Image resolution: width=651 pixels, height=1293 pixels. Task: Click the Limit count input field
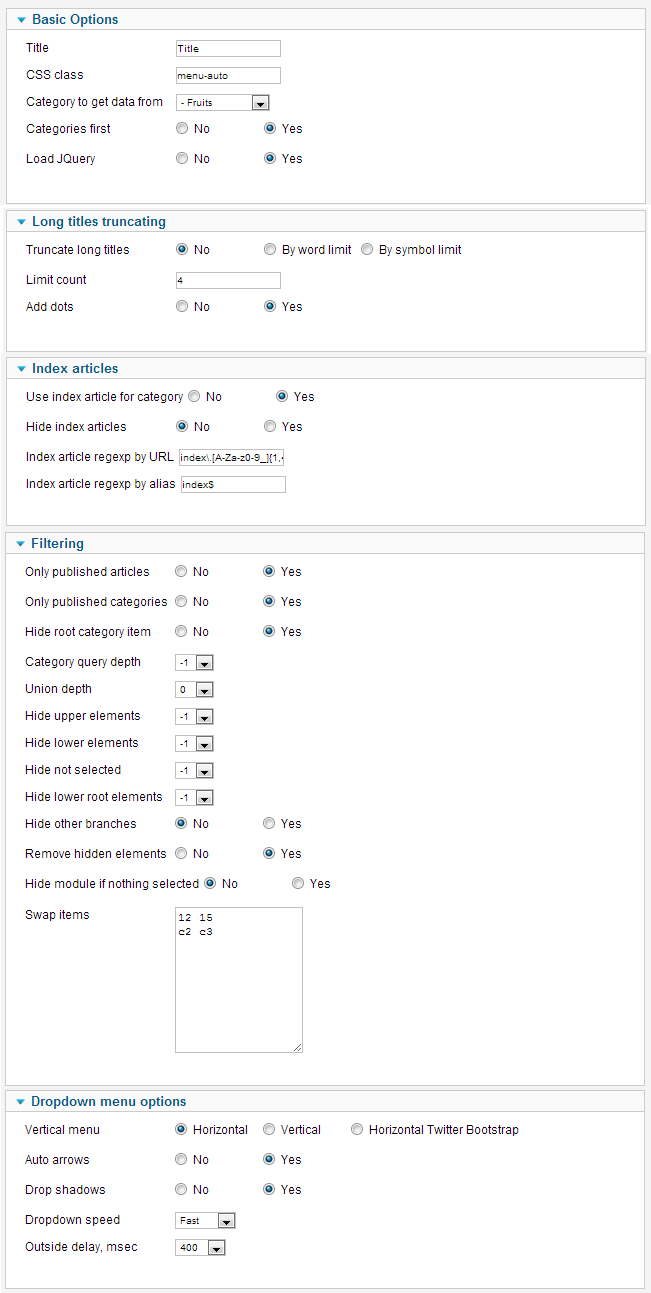(228, 280)
